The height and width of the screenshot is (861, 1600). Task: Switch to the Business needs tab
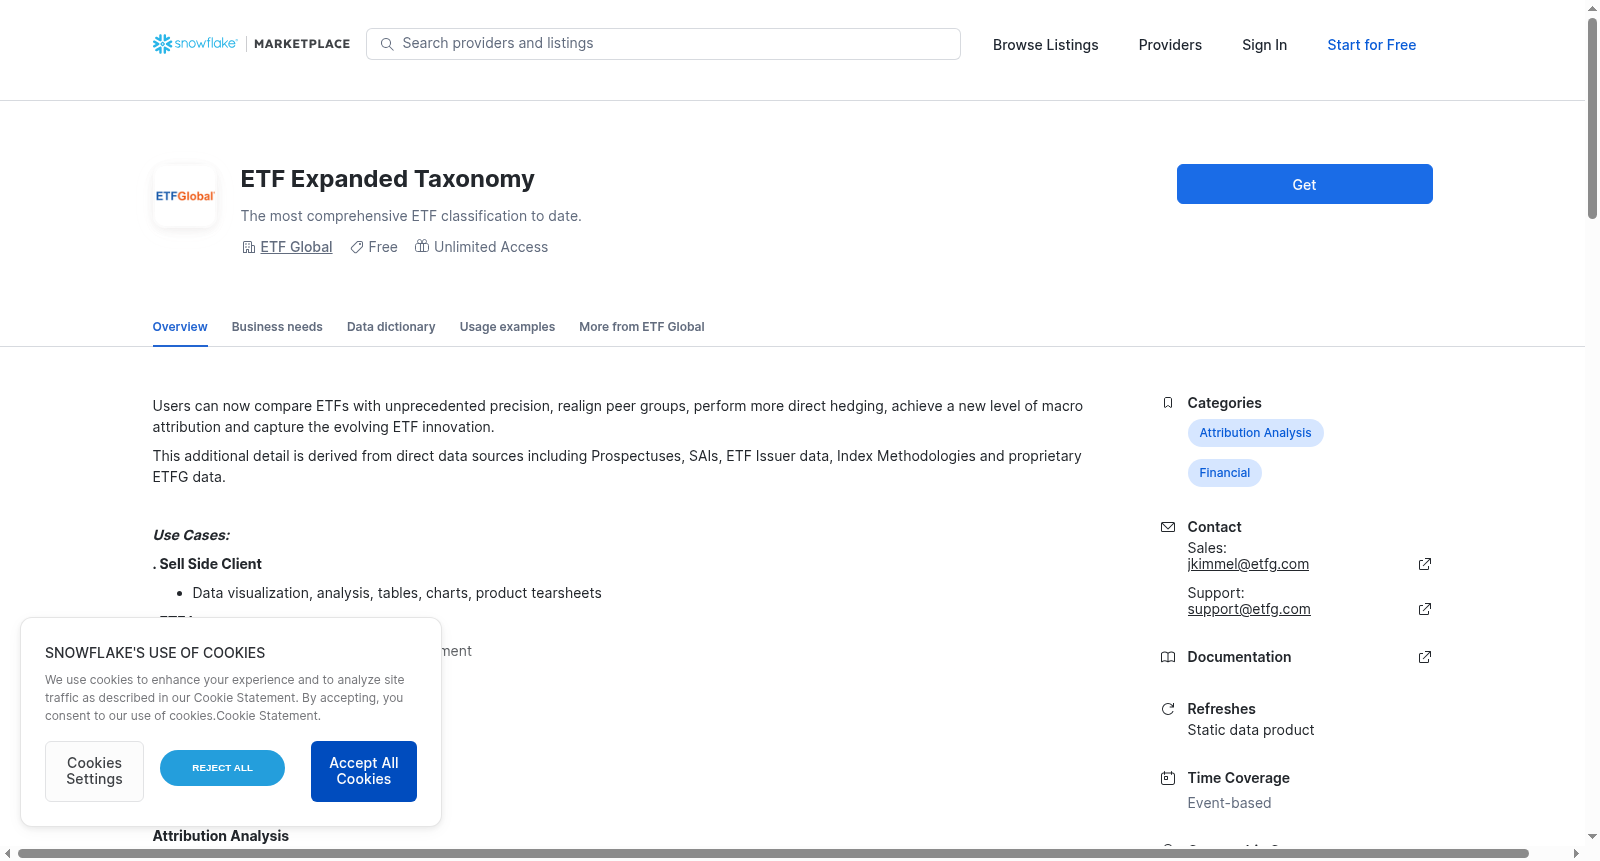pyautogui.click(x=277, y=327)
